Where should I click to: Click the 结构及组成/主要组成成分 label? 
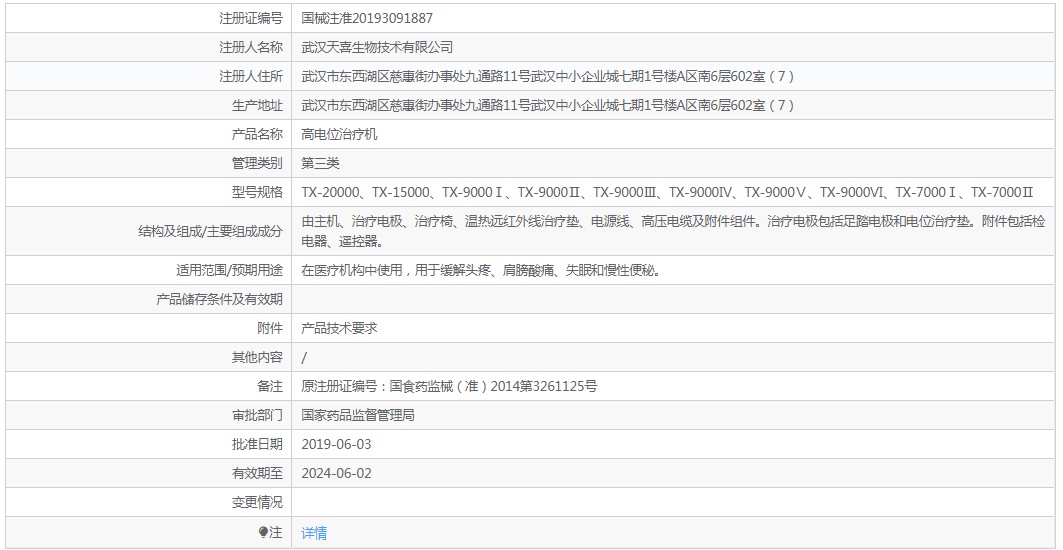210,231
